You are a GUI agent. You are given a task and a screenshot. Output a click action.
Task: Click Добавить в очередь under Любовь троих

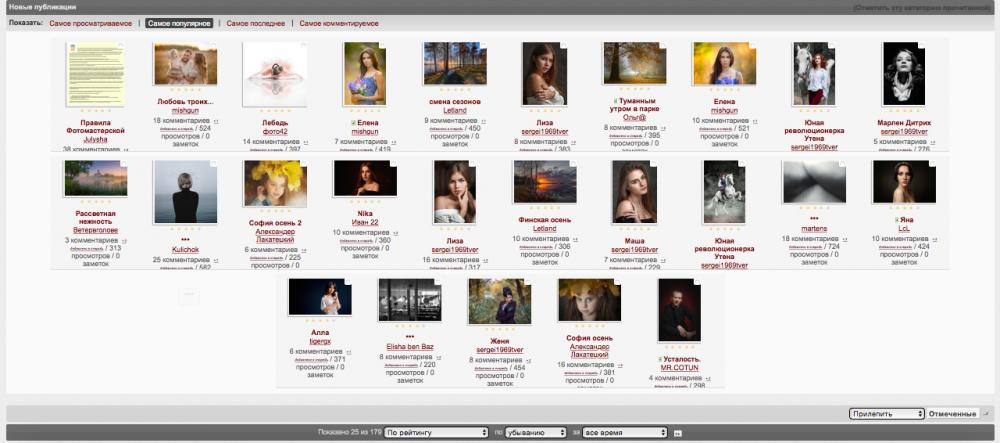(177, 129)
